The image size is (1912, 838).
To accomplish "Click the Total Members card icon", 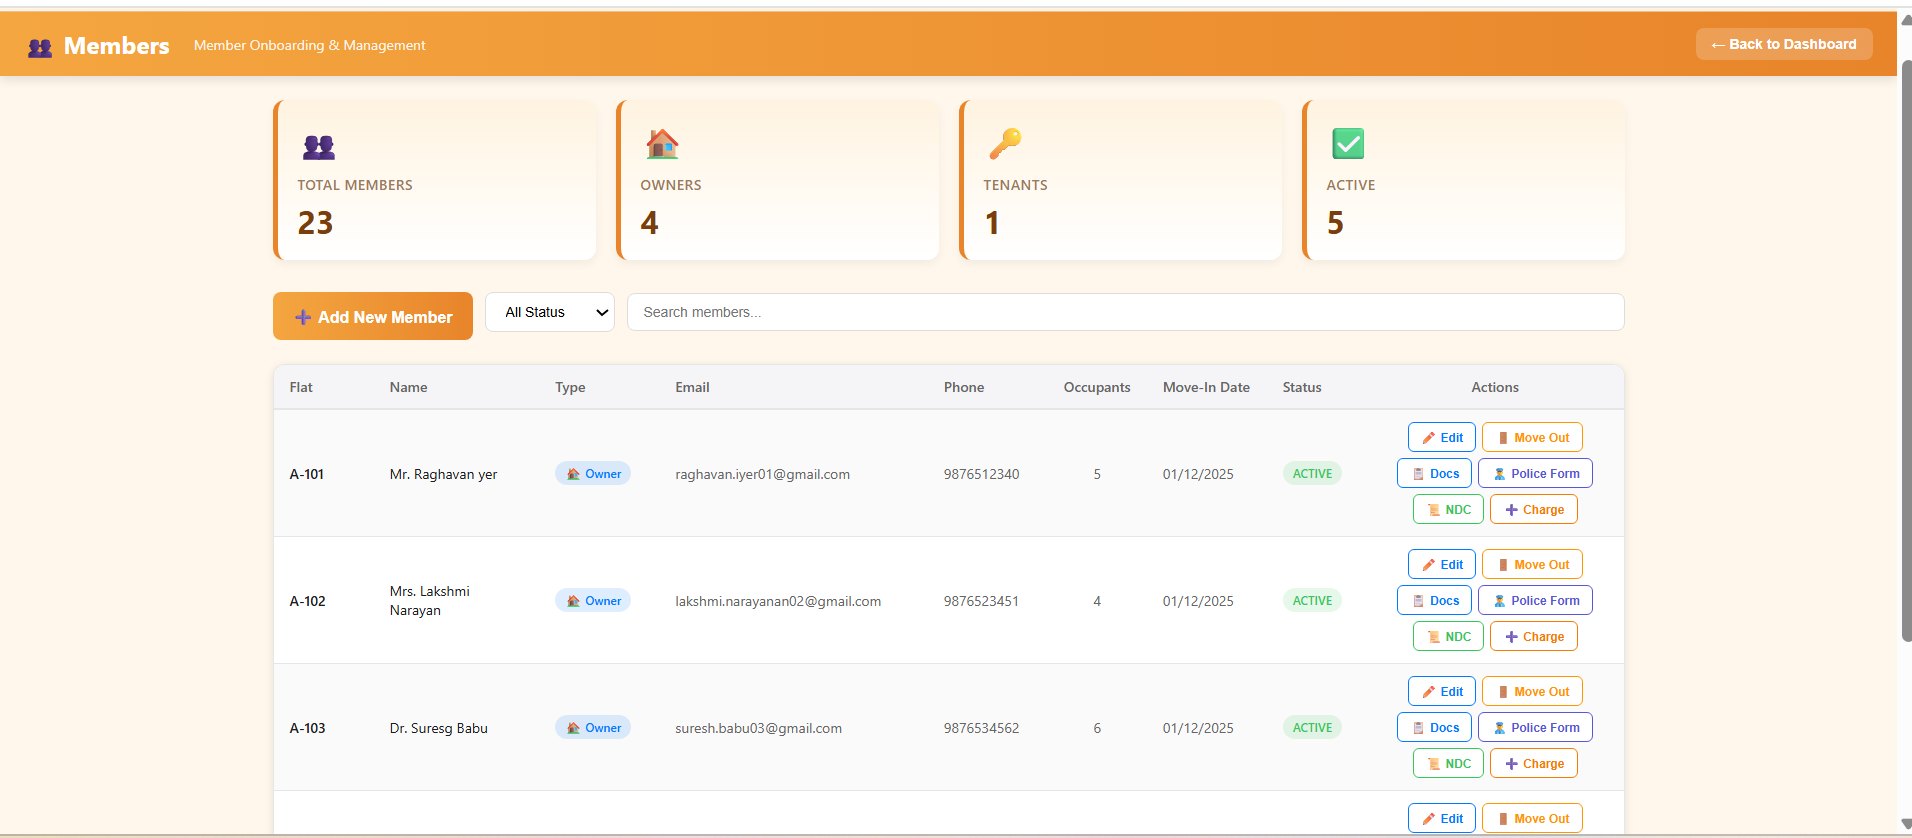I will pyautogui.click(x=318, y=146).
